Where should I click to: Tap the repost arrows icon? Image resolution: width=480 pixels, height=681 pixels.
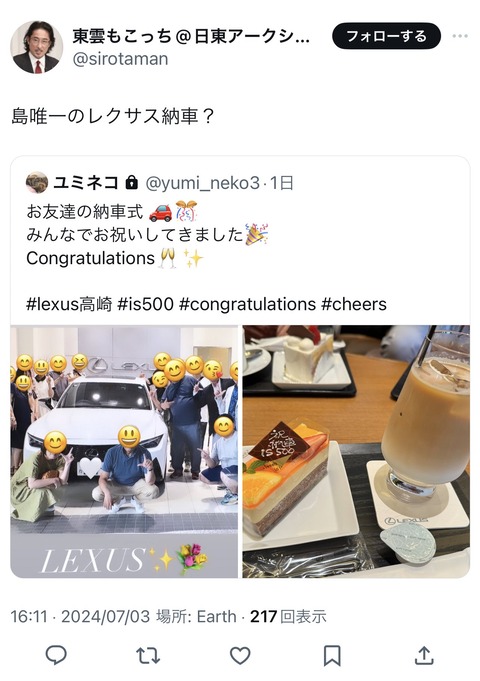pos(148,656)
